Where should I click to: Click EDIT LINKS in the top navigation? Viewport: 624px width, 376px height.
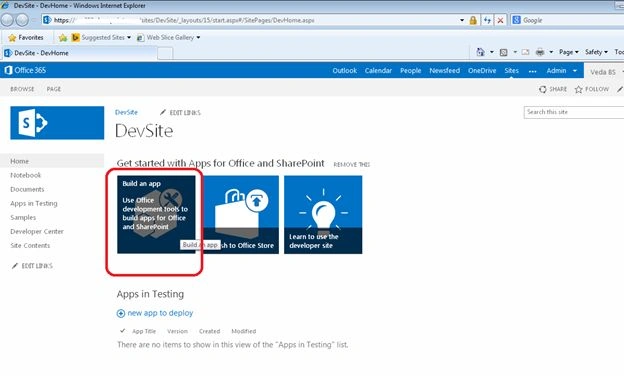click(180, 113)
